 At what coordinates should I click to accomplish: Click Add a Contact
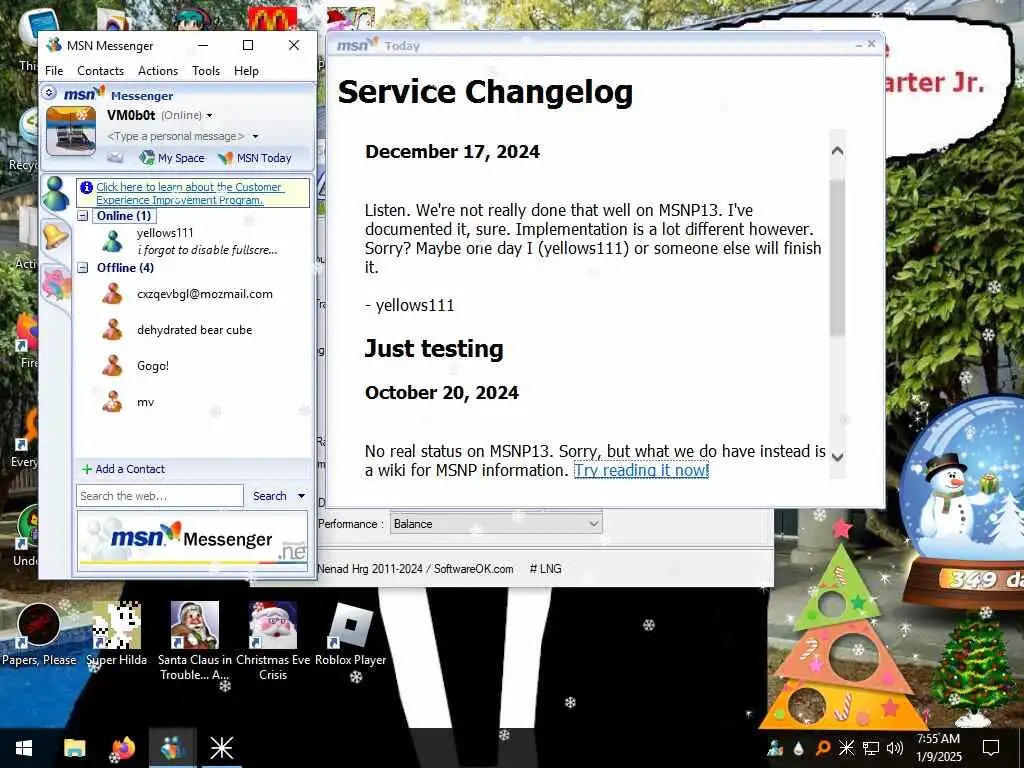[123, 469]
